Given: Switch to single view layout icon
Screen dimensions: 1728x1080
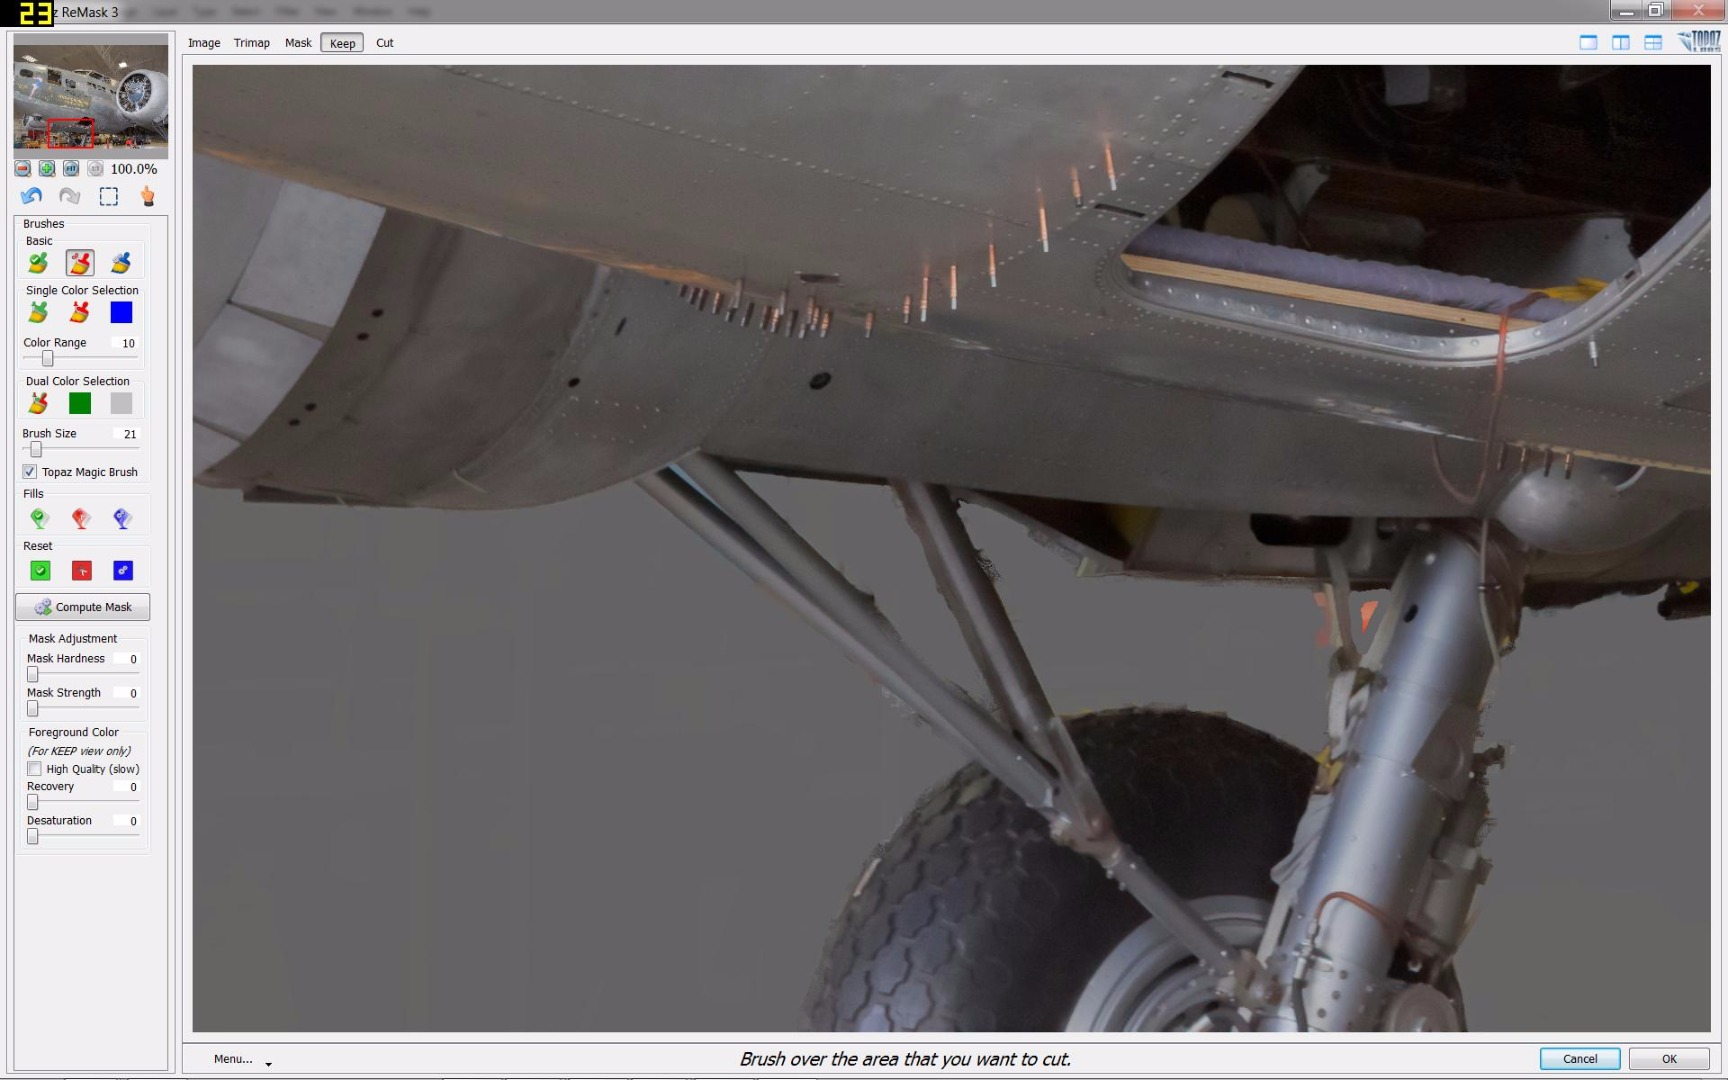Looking at the screenshot, I should coord(1588,42).
